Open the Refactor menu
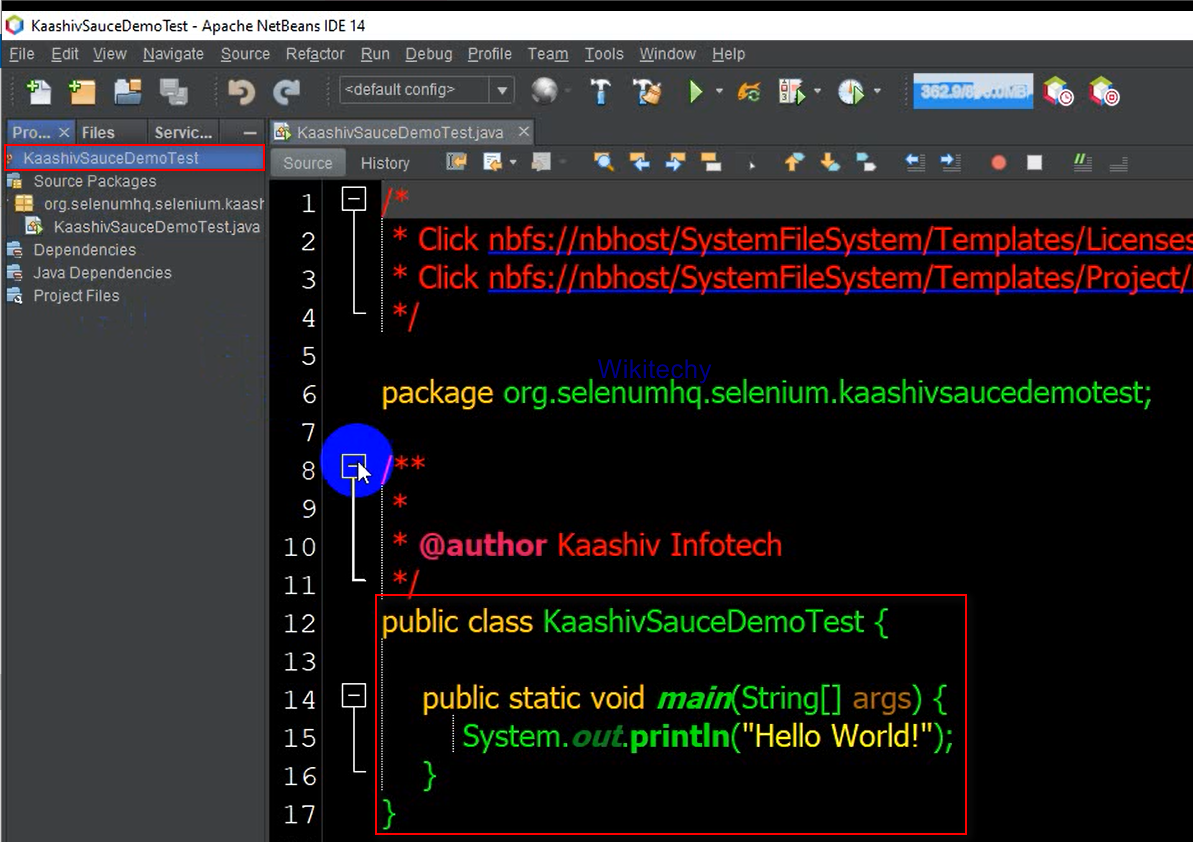The image size is (1193, 842). click(x=315, y=54)
